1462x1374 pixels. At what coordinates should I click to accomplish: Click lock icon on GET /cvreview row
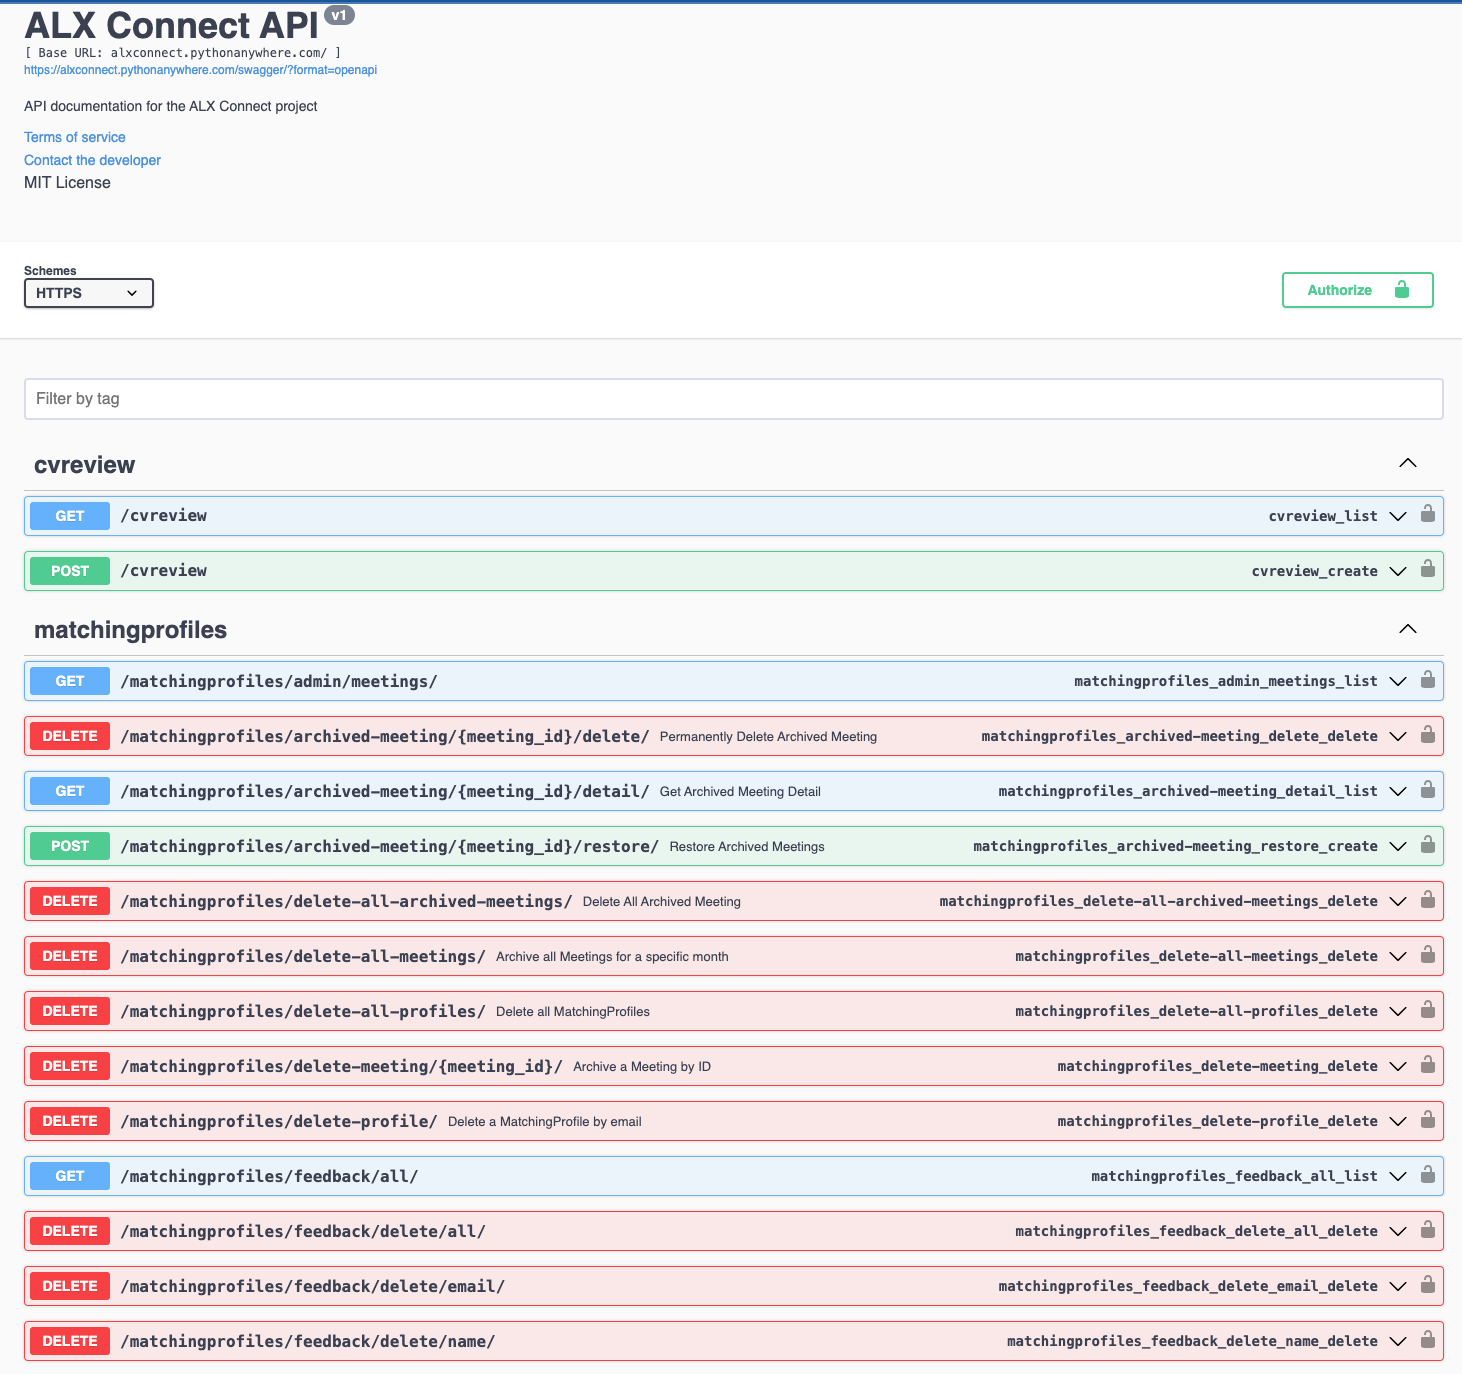(1428, 514)
